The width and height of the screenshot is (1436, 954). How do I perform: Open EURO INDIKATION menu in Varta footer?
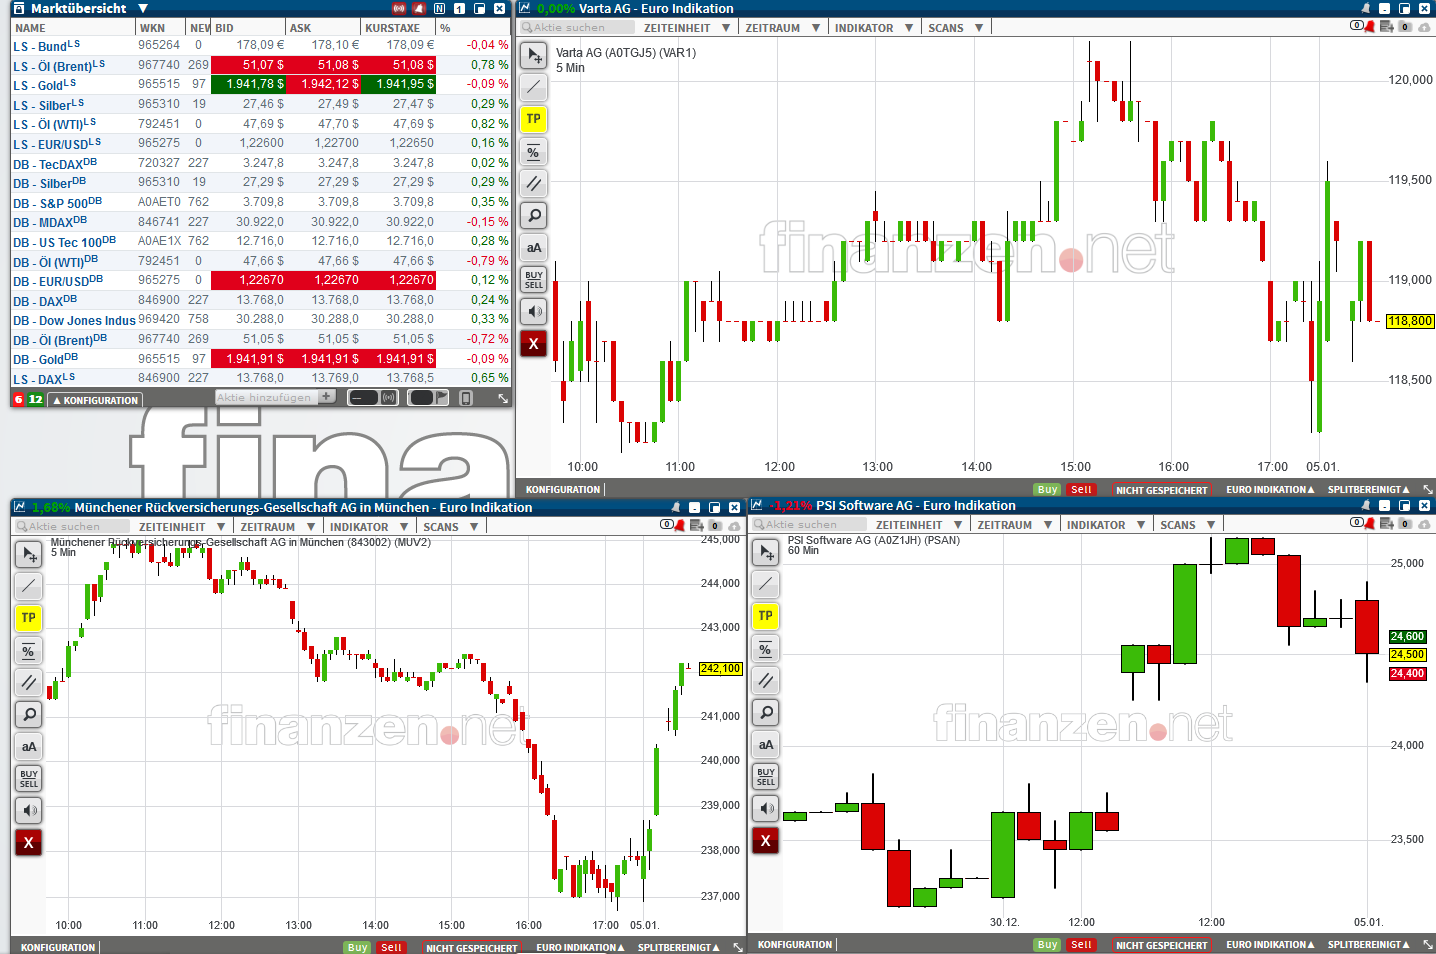(x=1270, y=490)
